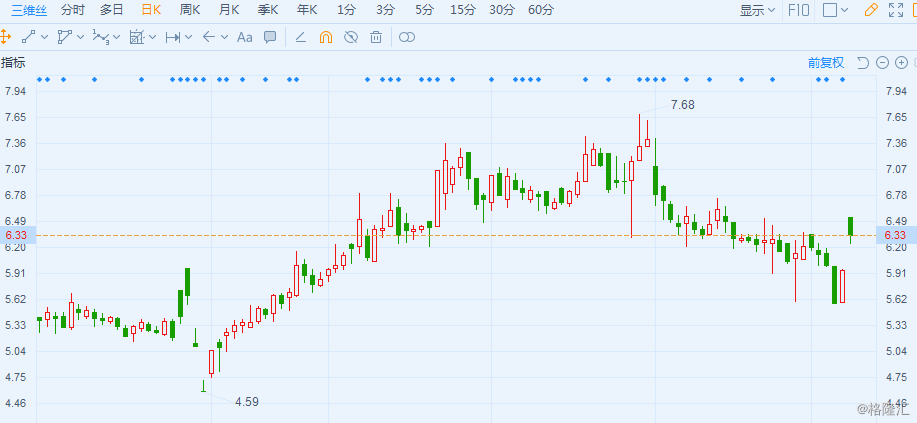This screenshot has width=917, height=423.
Task: Zoom out chart with minus icon
Action: point(882,63)
